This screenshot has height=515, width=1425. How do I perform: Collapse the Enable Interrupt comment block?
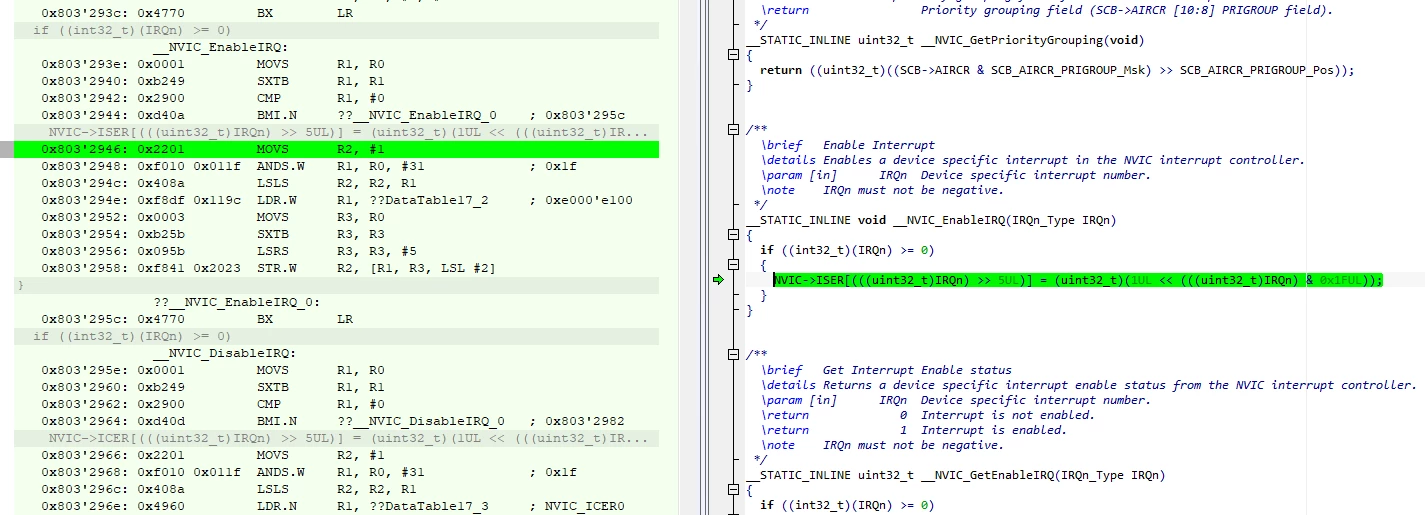pos(733,130)
